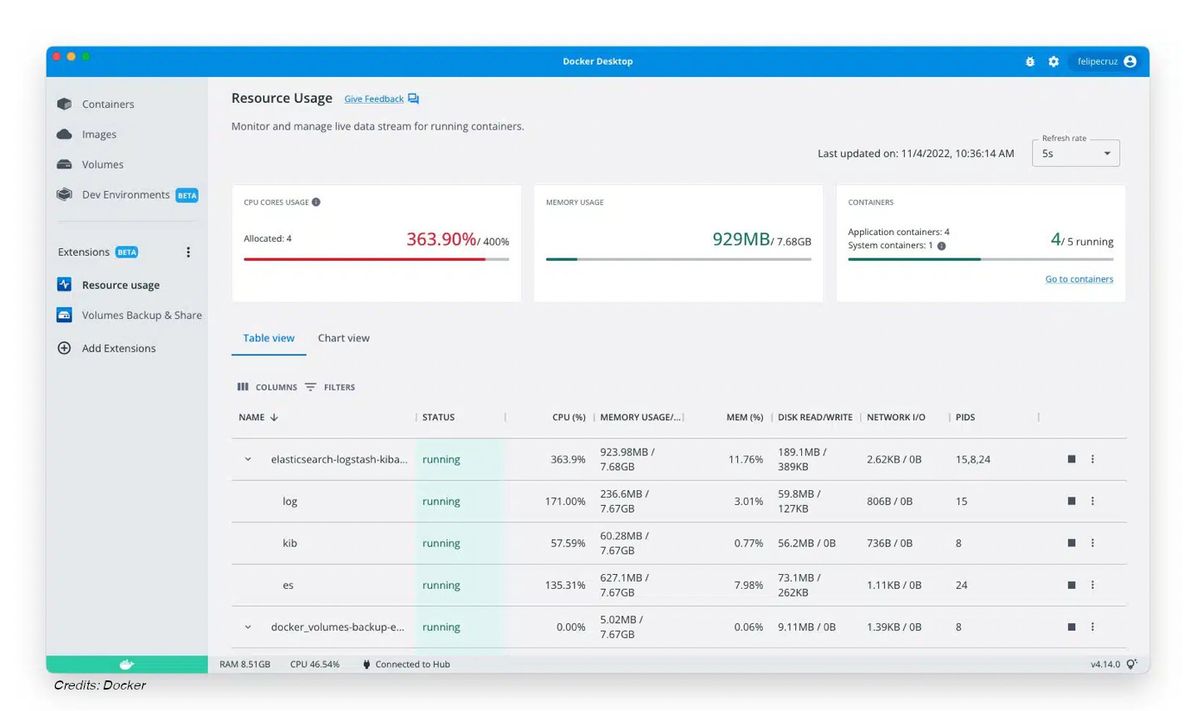
Task: Click the lightbulb icon next to version
Action: click(1131, 664)
